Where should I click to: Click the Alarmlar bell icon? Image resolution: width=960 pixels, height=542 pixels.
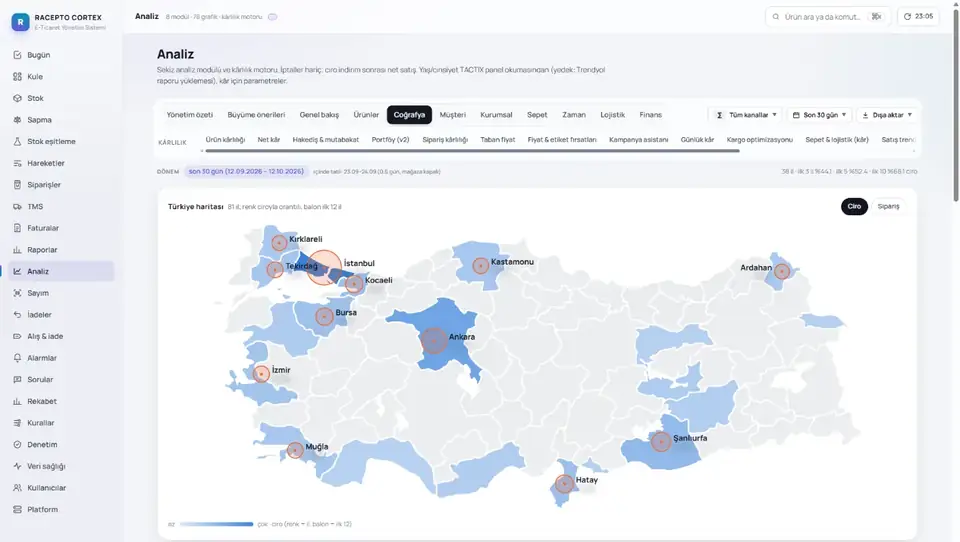pyautogui.click(x=17, y=358)
